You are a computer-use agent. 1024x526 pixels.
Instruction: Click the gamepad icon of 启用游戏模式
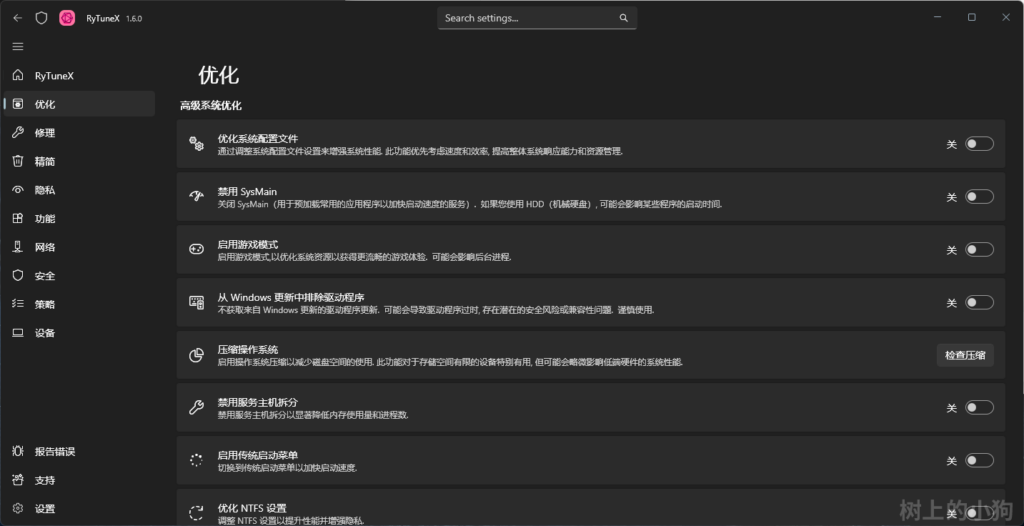click(x=197, y=249)
